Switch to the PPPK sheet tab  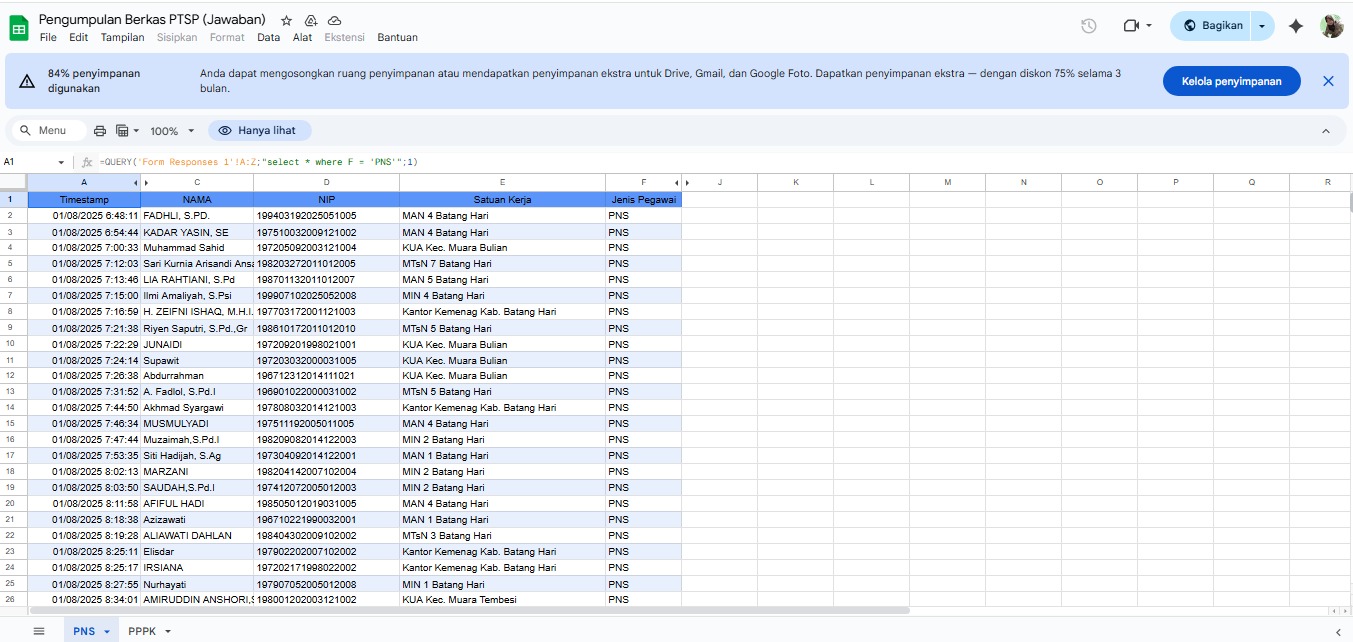142,631
